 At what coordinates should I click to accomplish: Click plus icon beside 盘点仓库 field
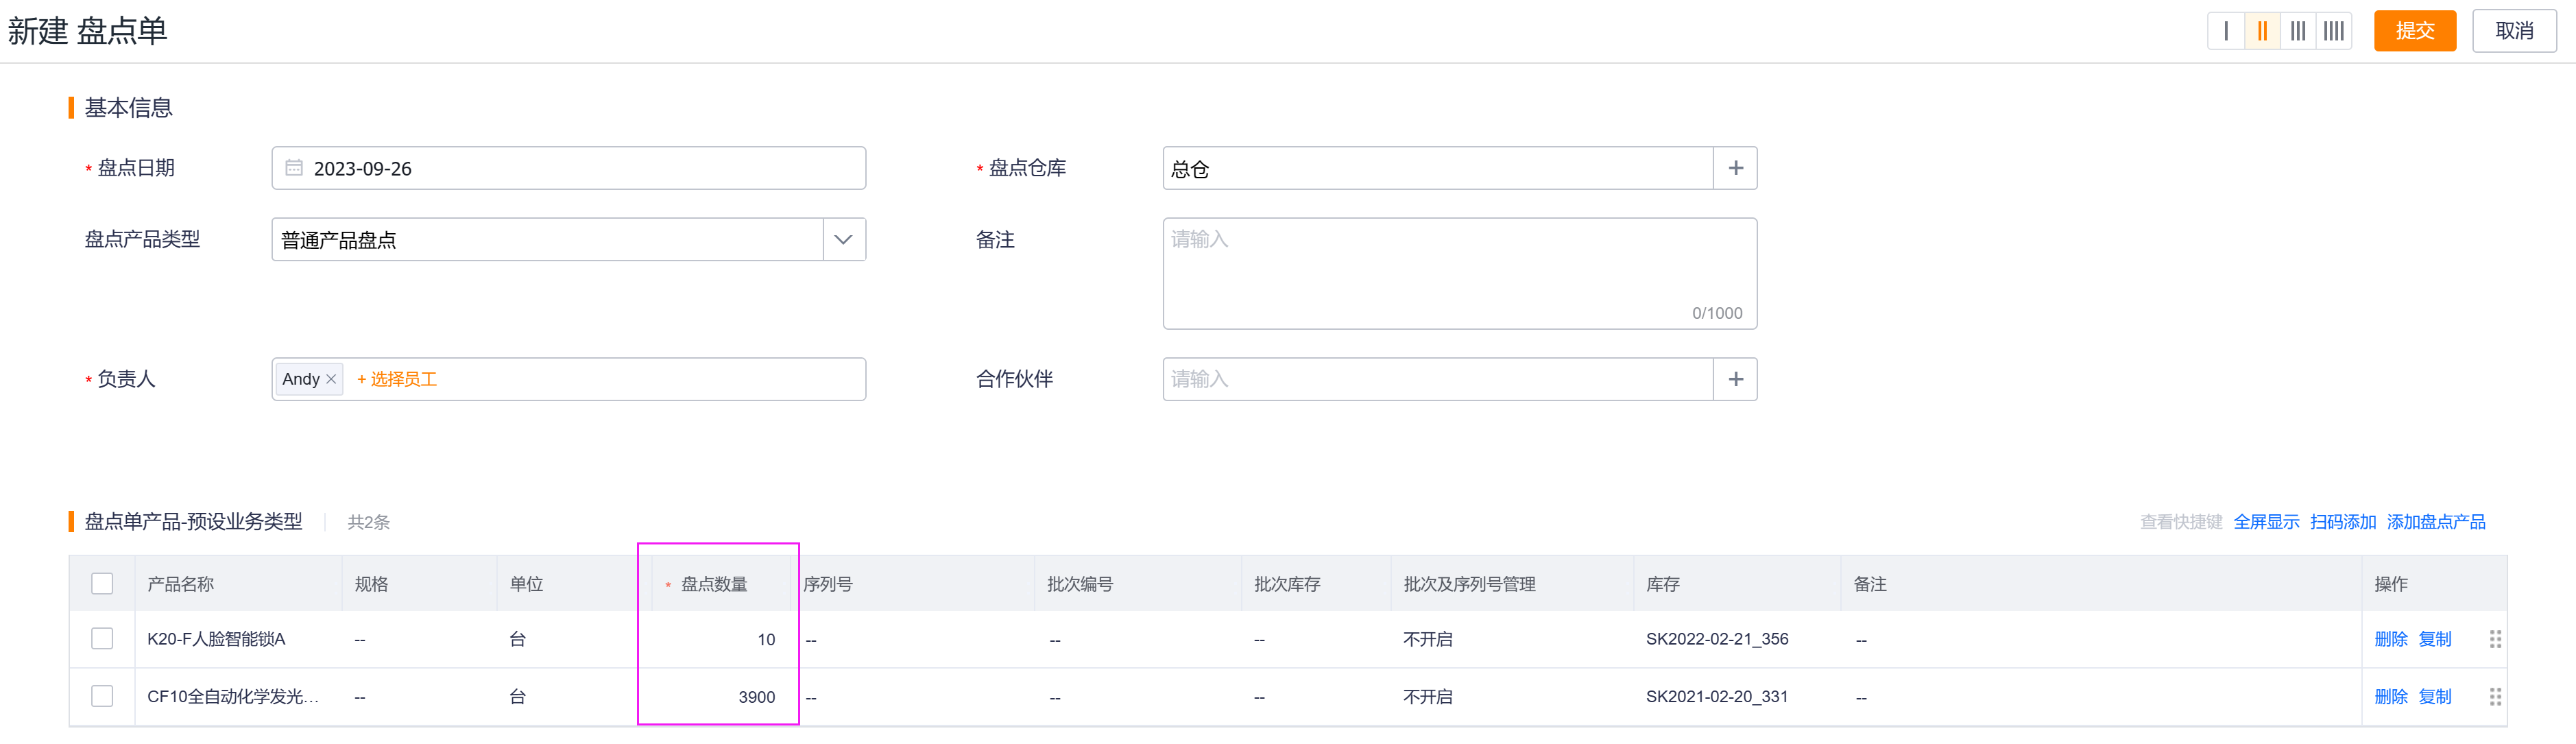1736,168
